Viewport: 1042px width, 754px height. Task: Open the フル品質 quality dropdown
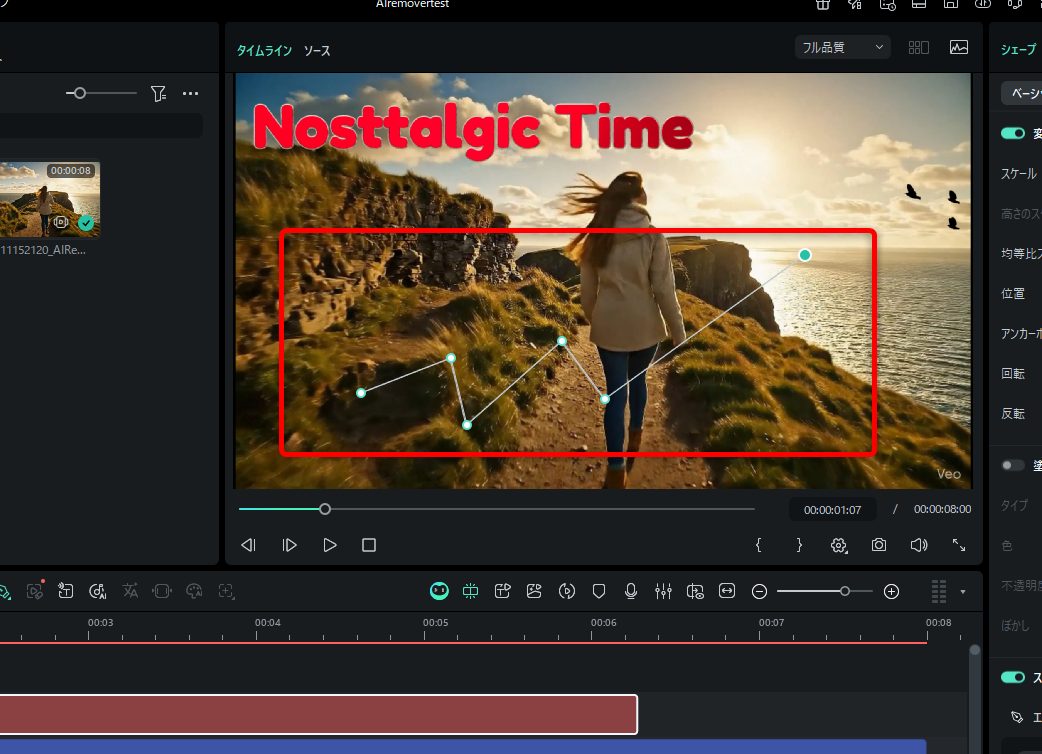(842, 47)
